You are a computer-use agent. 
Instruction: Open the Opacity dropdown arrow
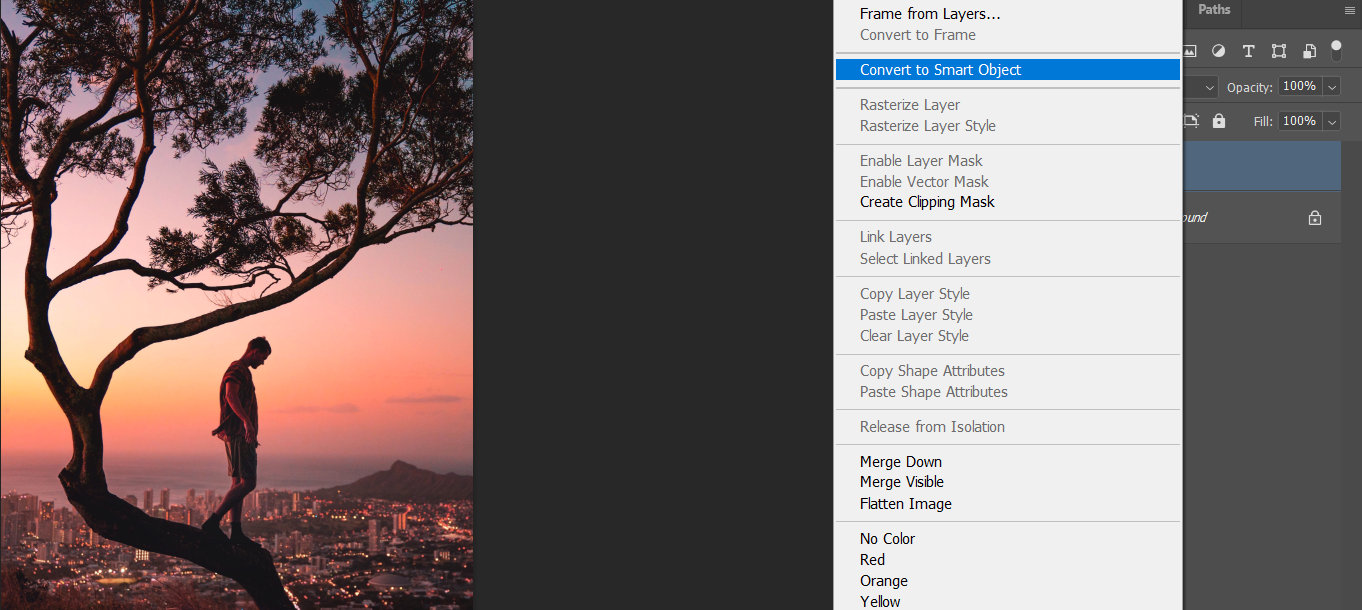1332,87
